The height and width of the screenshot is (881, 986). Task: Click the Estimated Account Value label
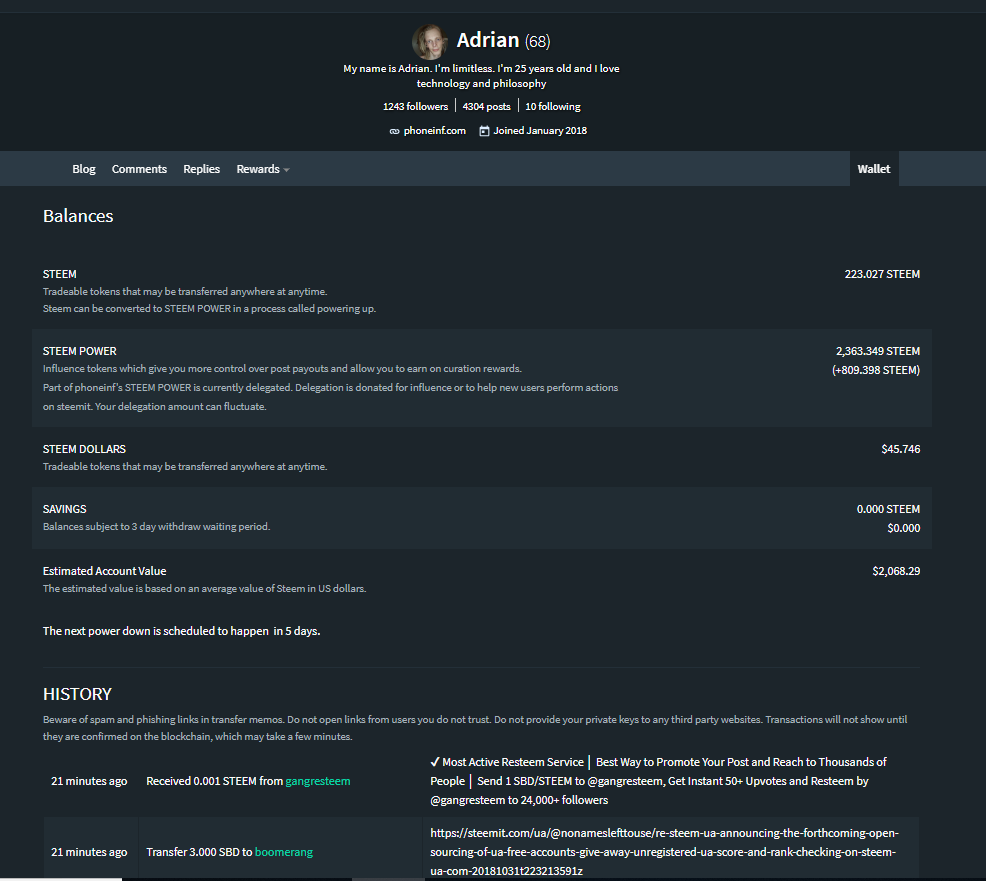tap(104, 571)
